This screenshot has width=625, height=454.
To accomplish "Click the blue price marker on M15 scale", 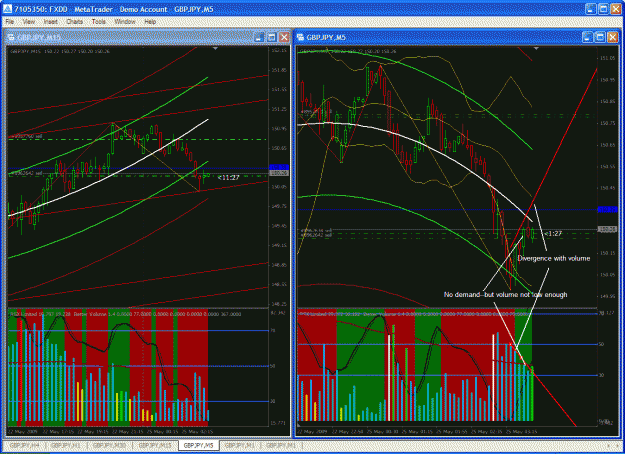I will [x=279, y=167].
